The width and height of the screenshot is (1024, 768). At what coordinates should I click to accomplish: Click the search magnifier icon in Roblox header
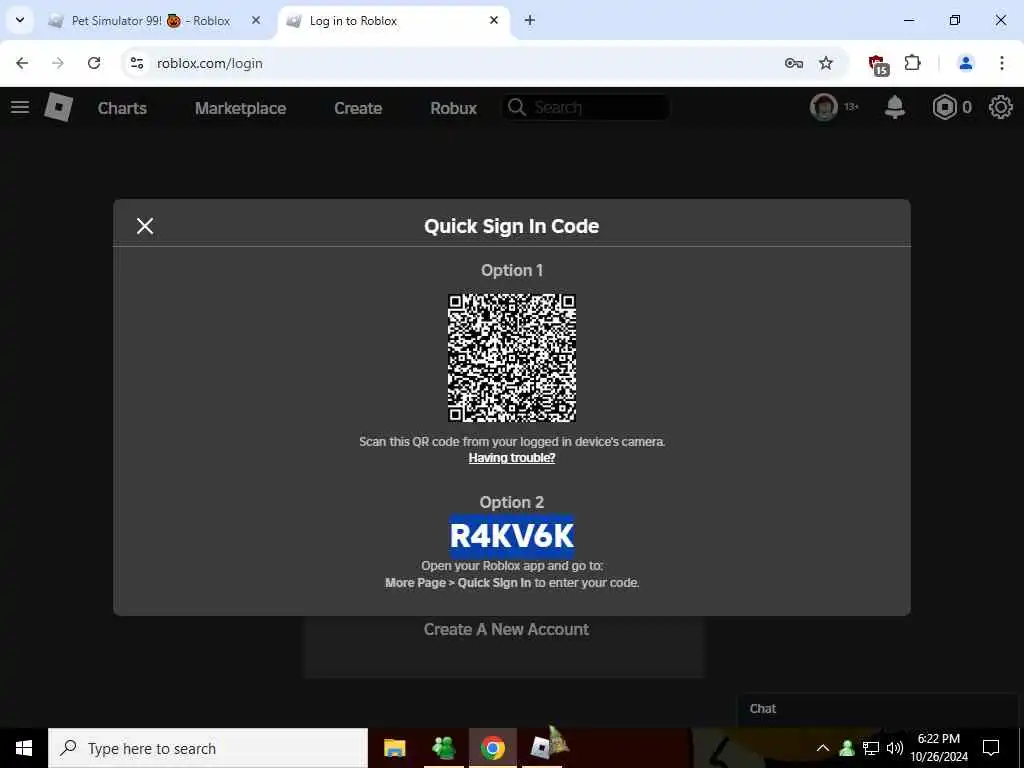[517, 107]
